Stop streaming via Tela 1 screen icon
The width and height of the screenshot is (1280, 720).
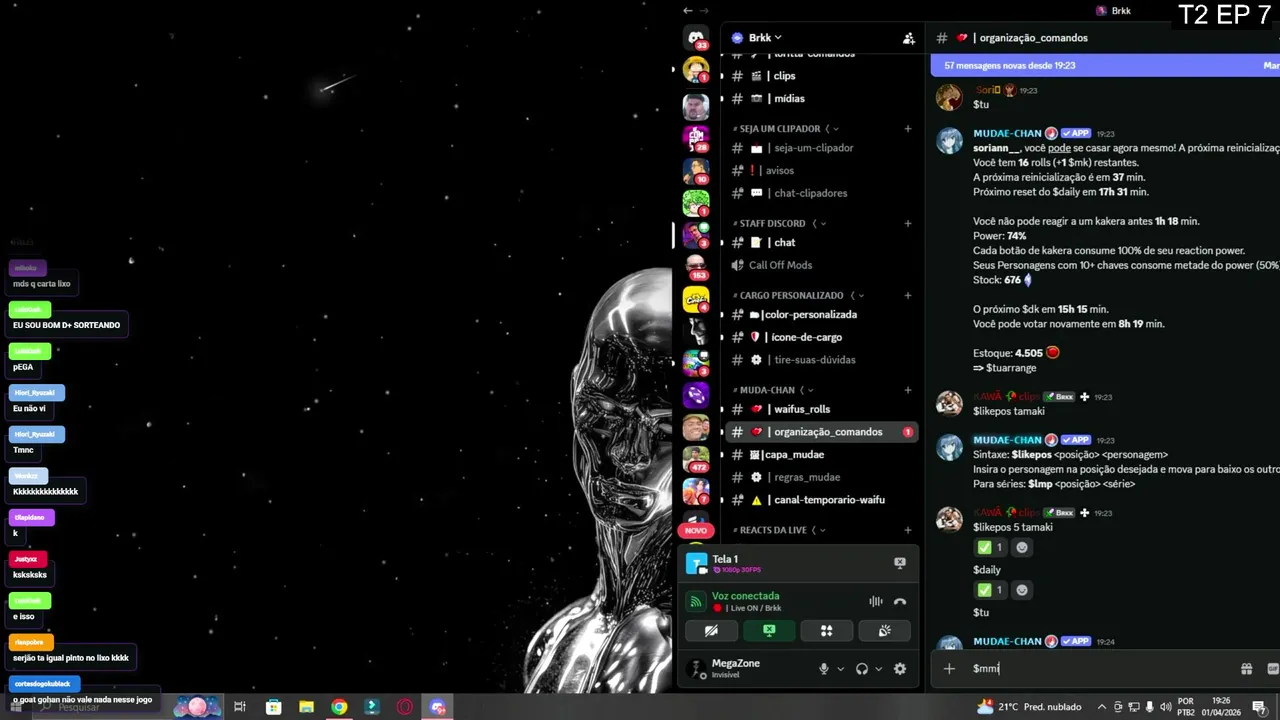click(899, 563)
